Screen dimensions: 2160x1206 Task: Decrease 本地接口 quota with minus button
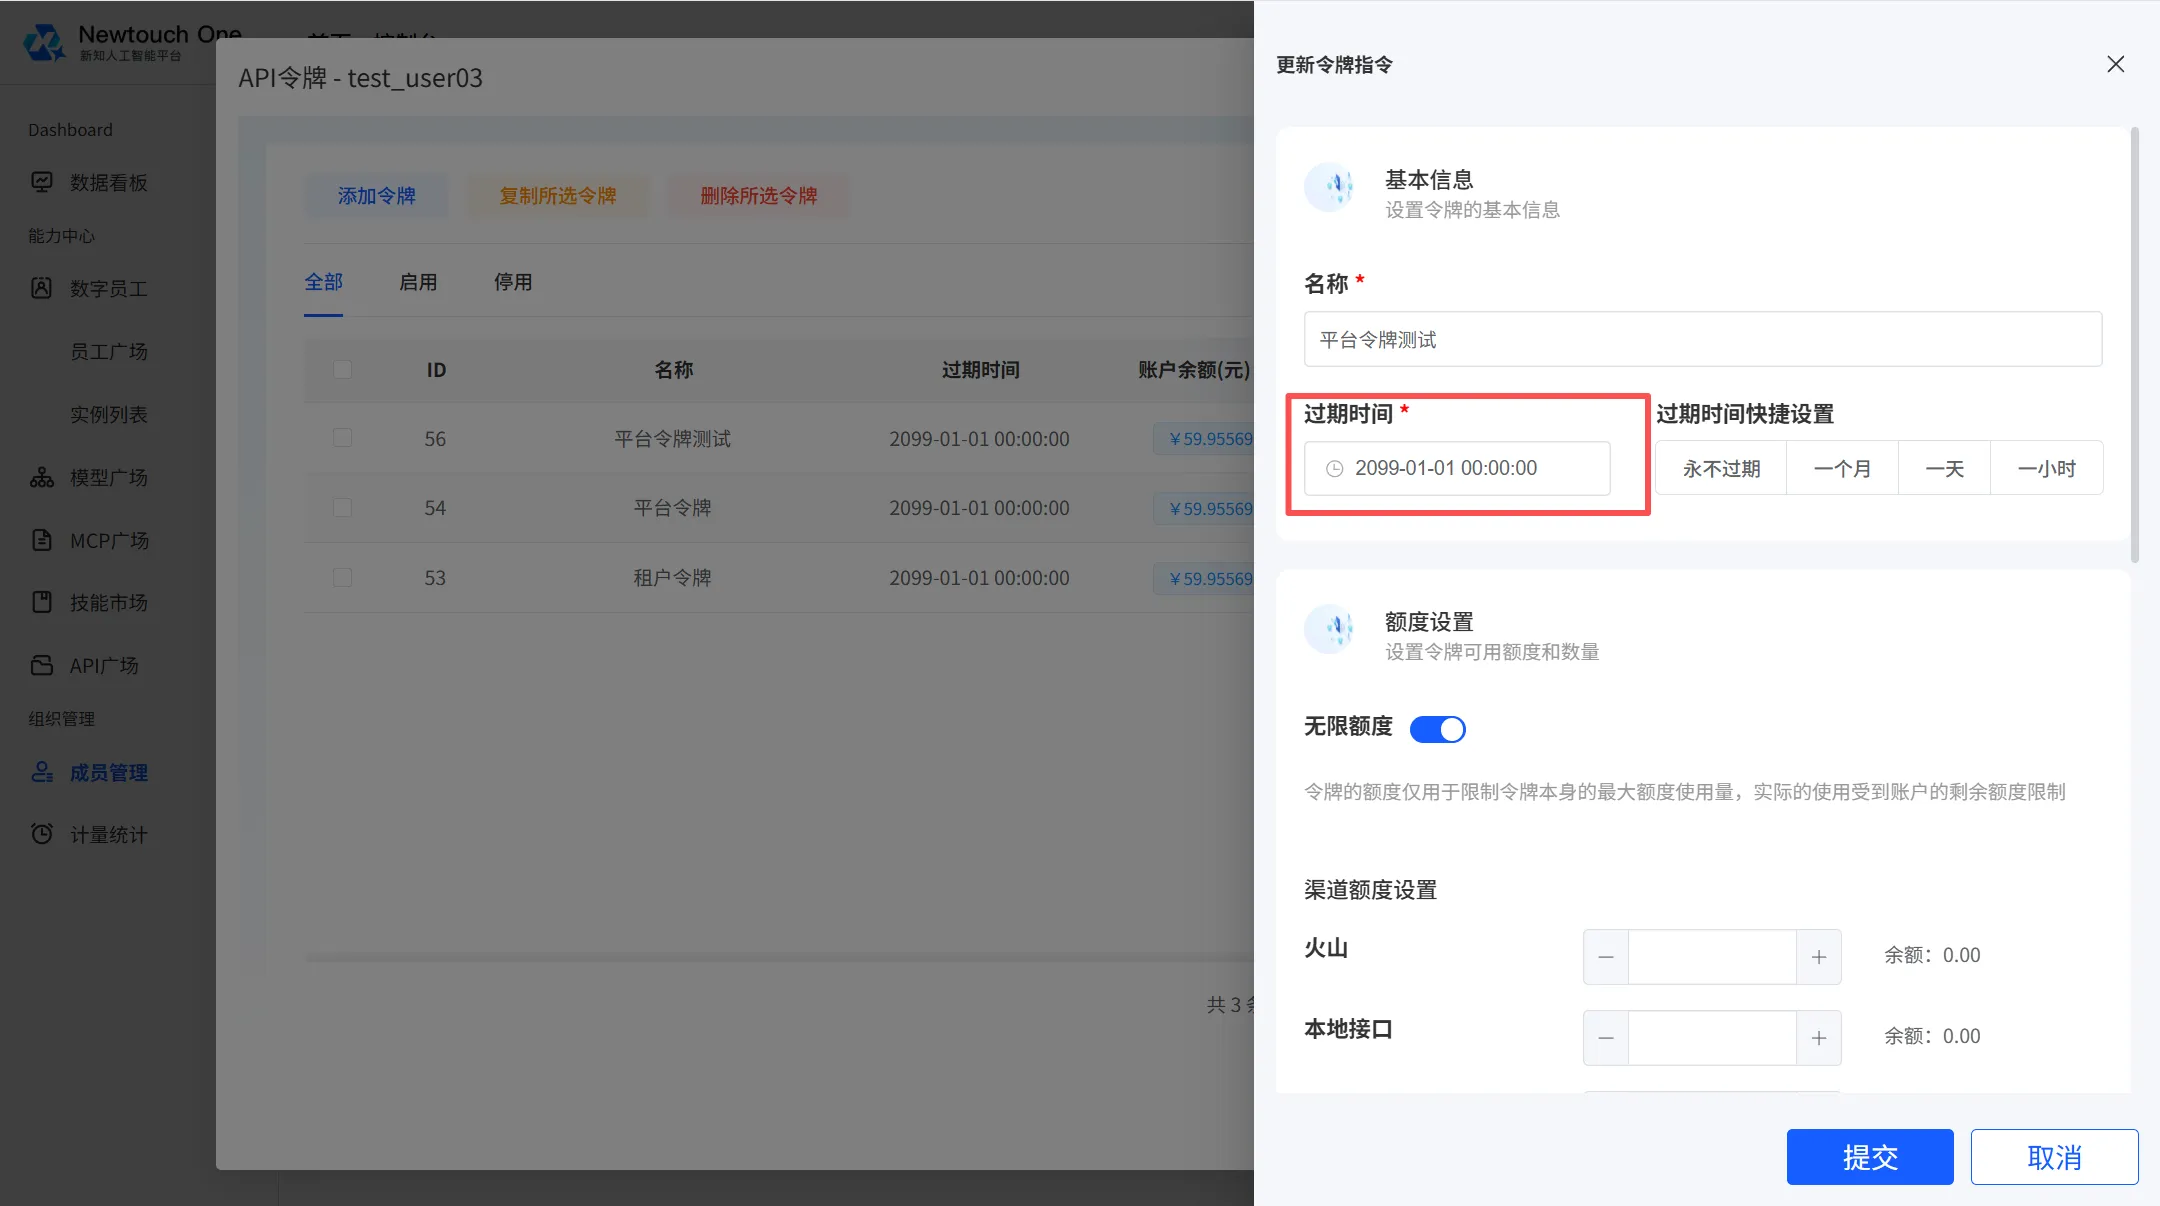tap(1606, 1038)
